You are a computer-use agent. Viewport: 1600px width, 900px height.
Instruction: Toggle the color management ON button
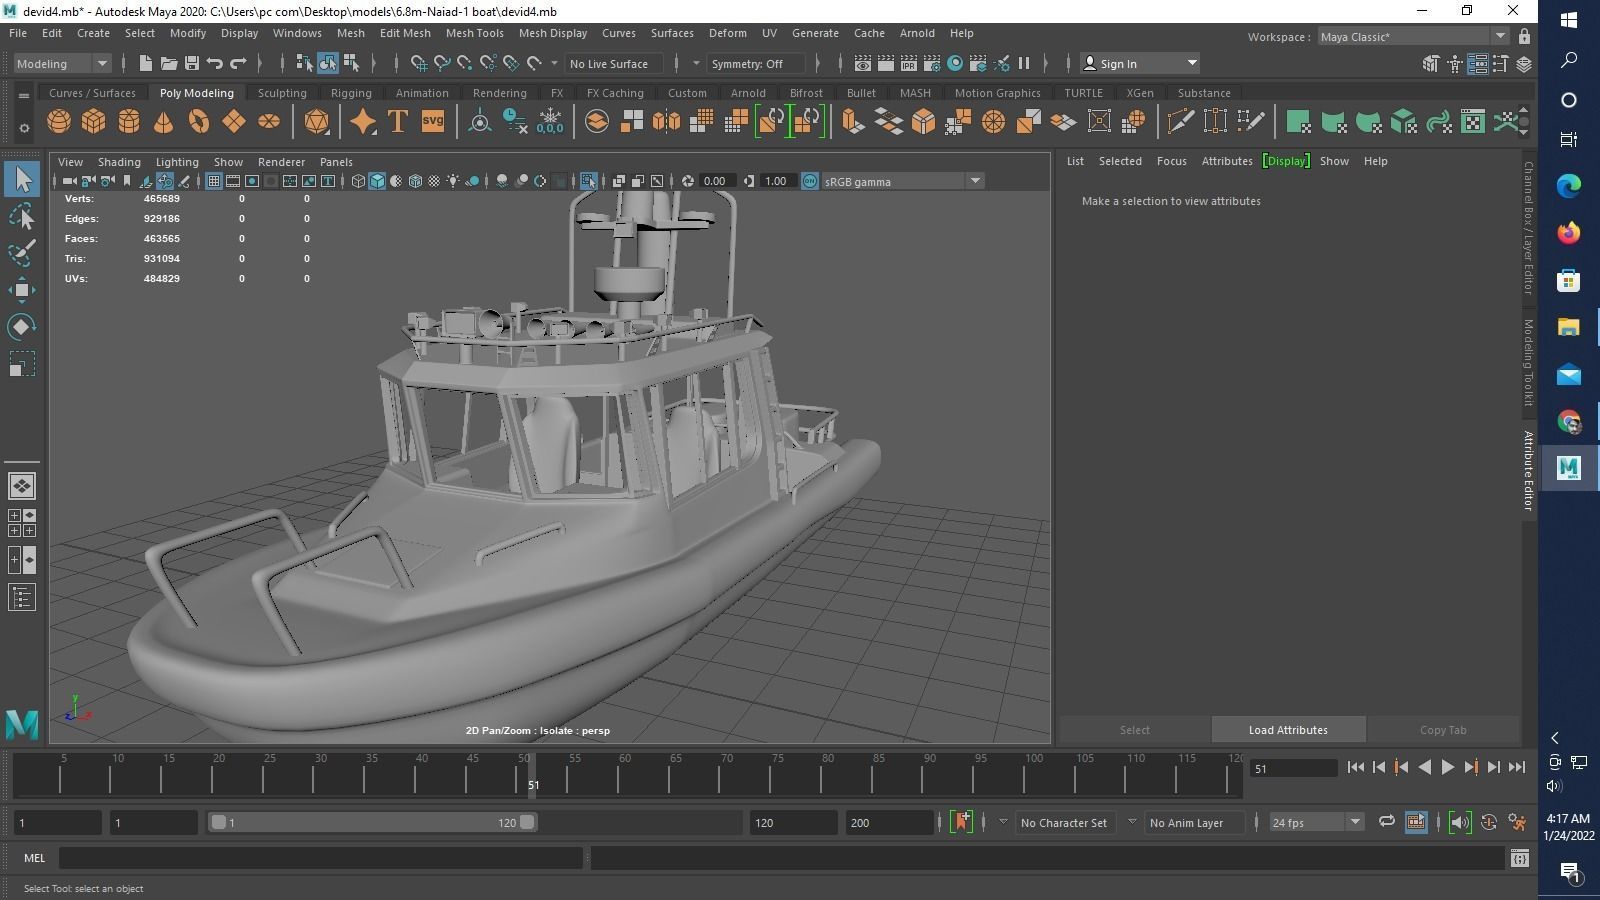[810, 181]
